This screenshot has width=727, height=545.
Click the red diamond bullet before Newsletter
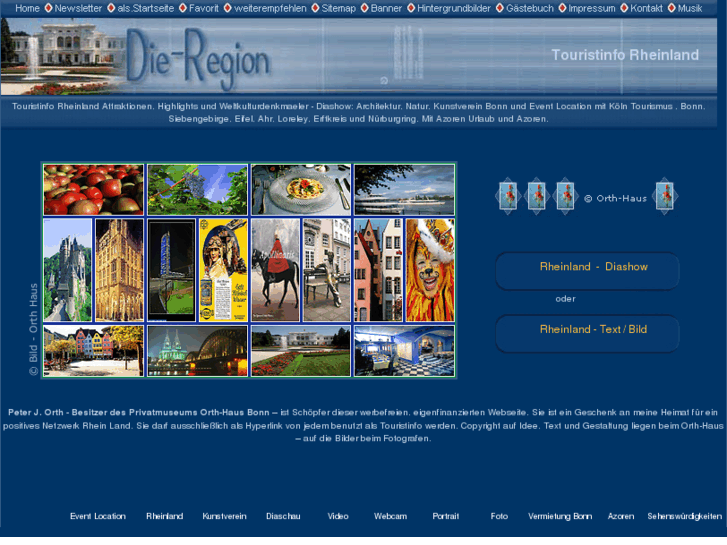point(48,8)
